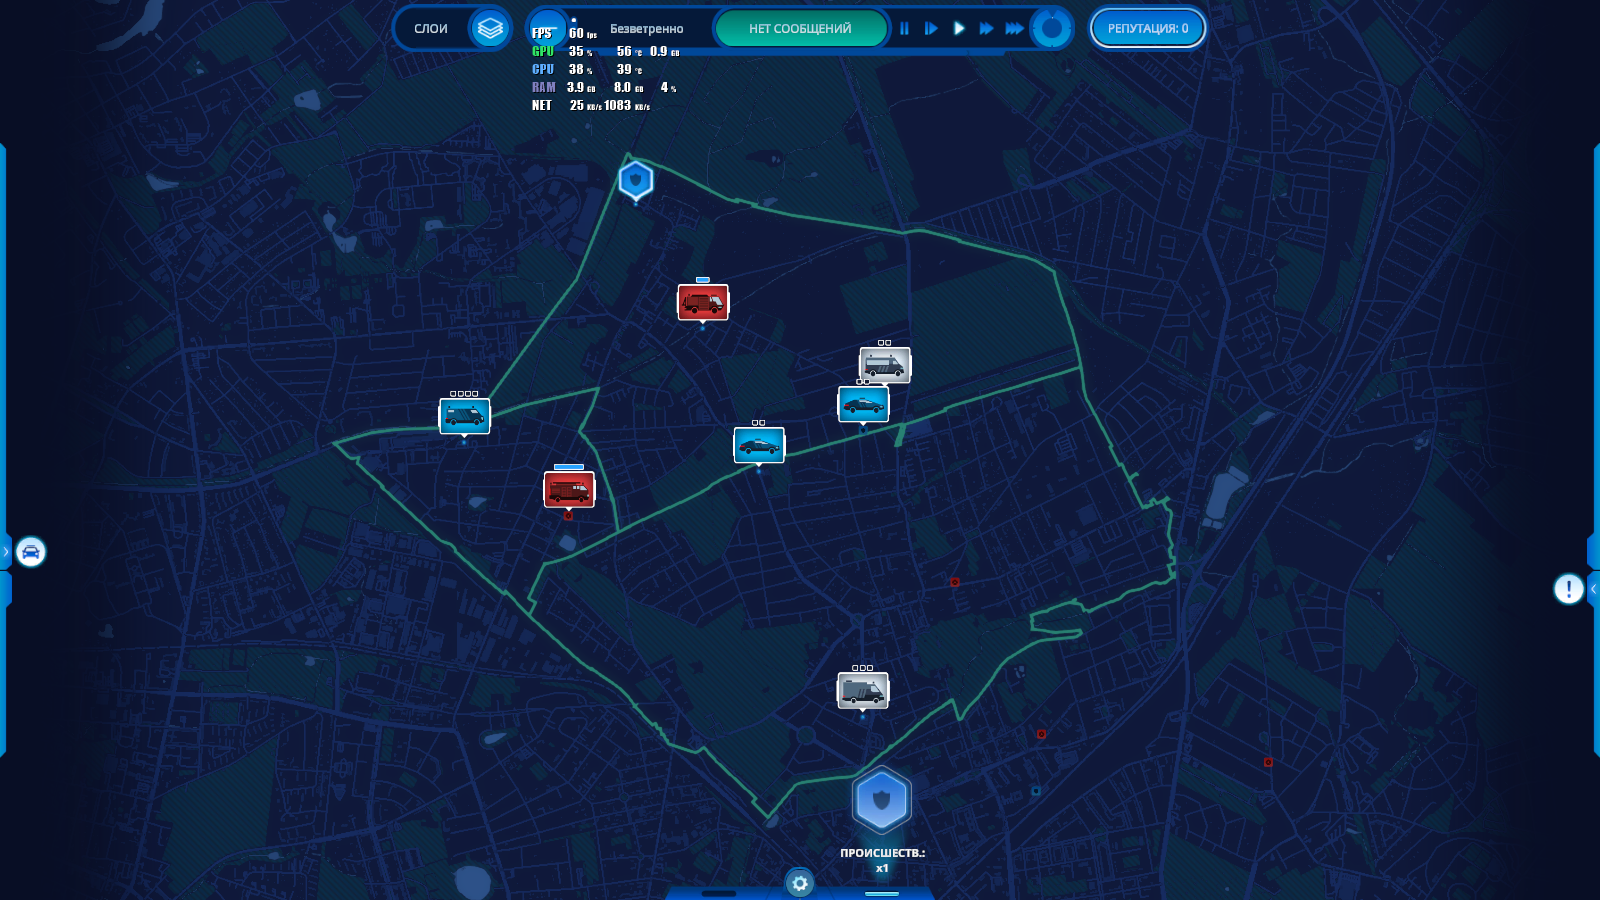
Task: Click the Слои label
Action: (x=431, y=29)
